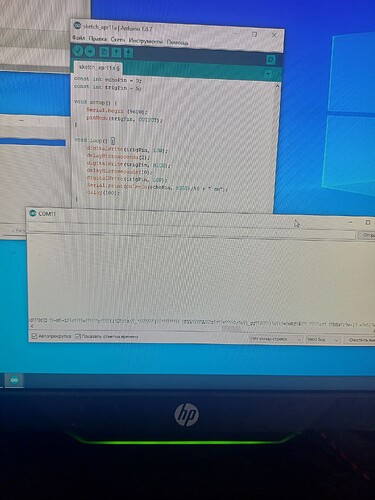This screenshot has height=500, width=375.
Task: Click Arduino logo in COM11 title bar
Action: pos(33,213)
